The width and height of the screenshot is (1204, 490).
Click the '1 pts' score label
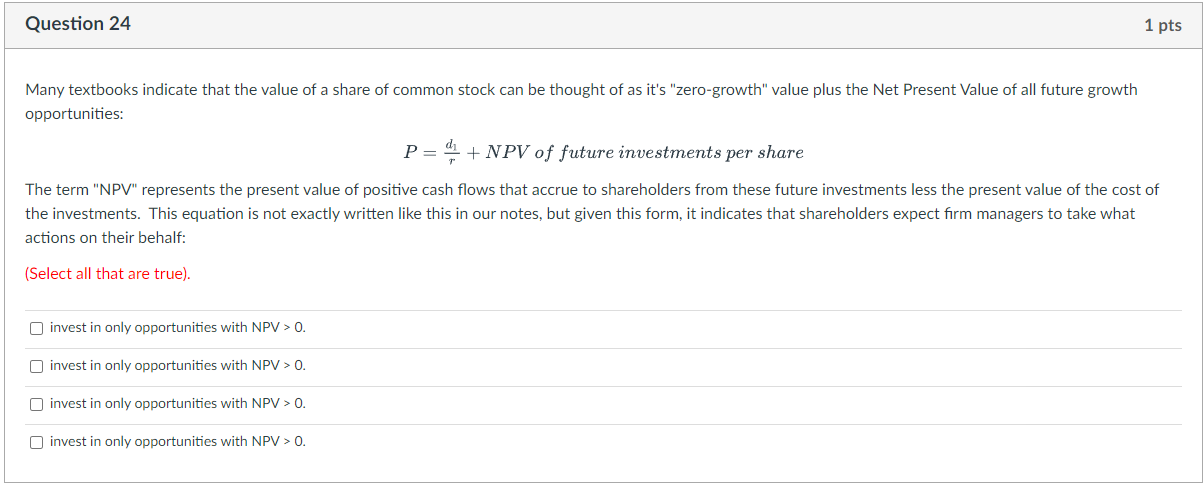[1163, 26]
